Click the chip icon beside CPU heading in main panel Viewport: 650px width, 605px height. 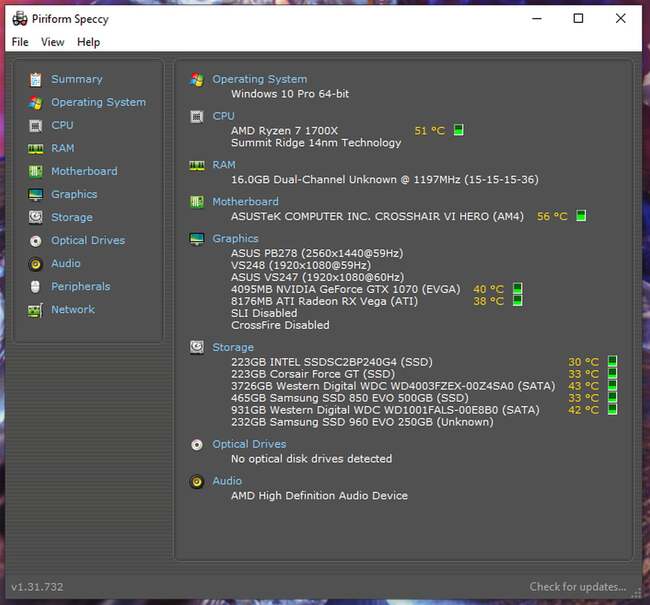(x=197, y=117)
